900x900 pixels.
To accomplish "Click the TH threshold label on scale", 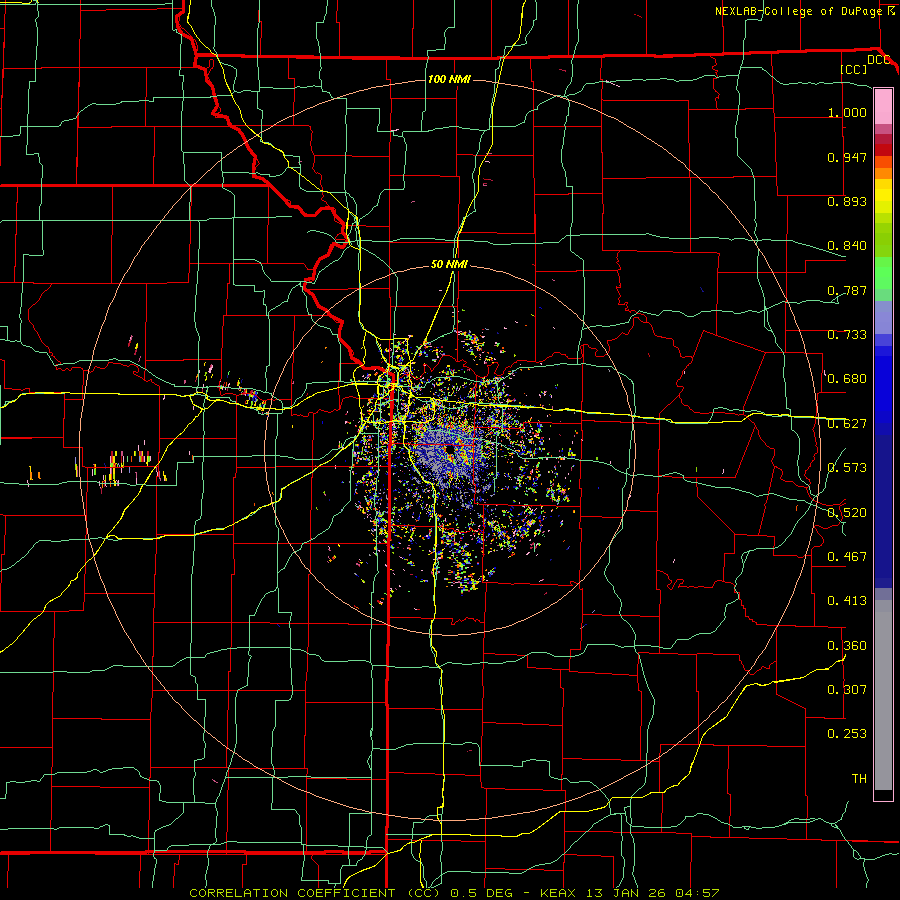I will (859, 779).
